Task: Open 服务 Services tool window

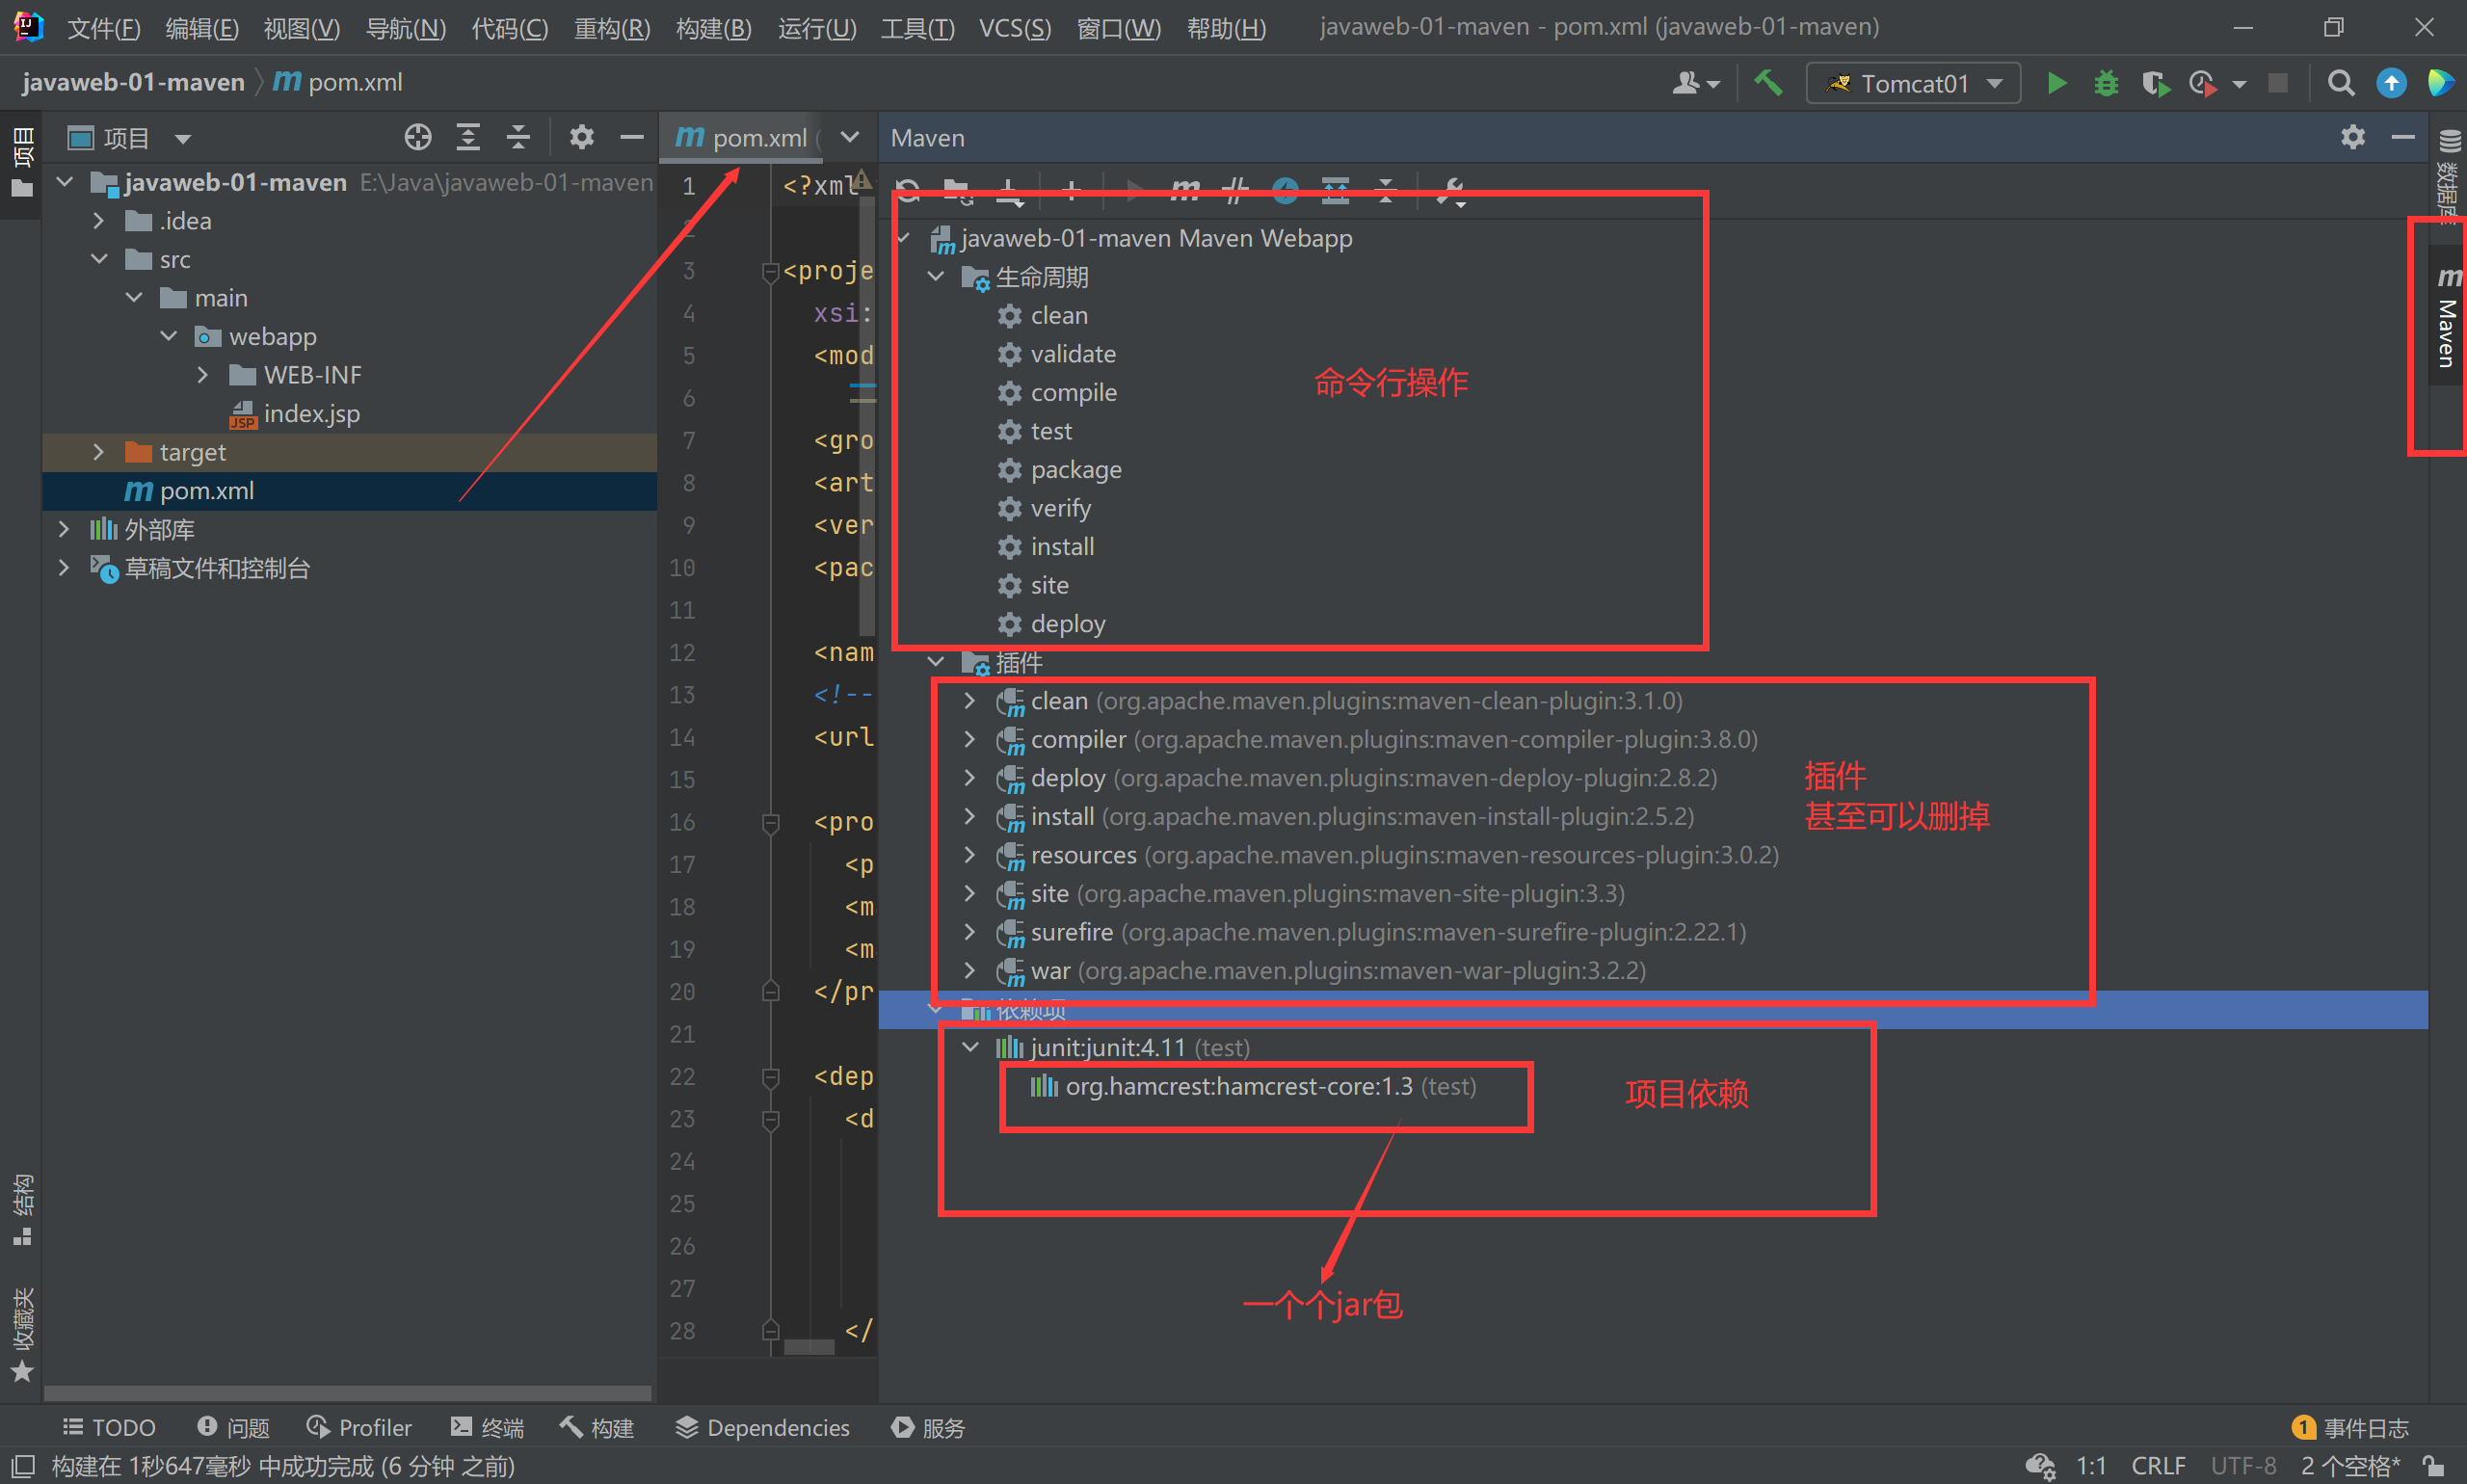Action: [928, 1427]
